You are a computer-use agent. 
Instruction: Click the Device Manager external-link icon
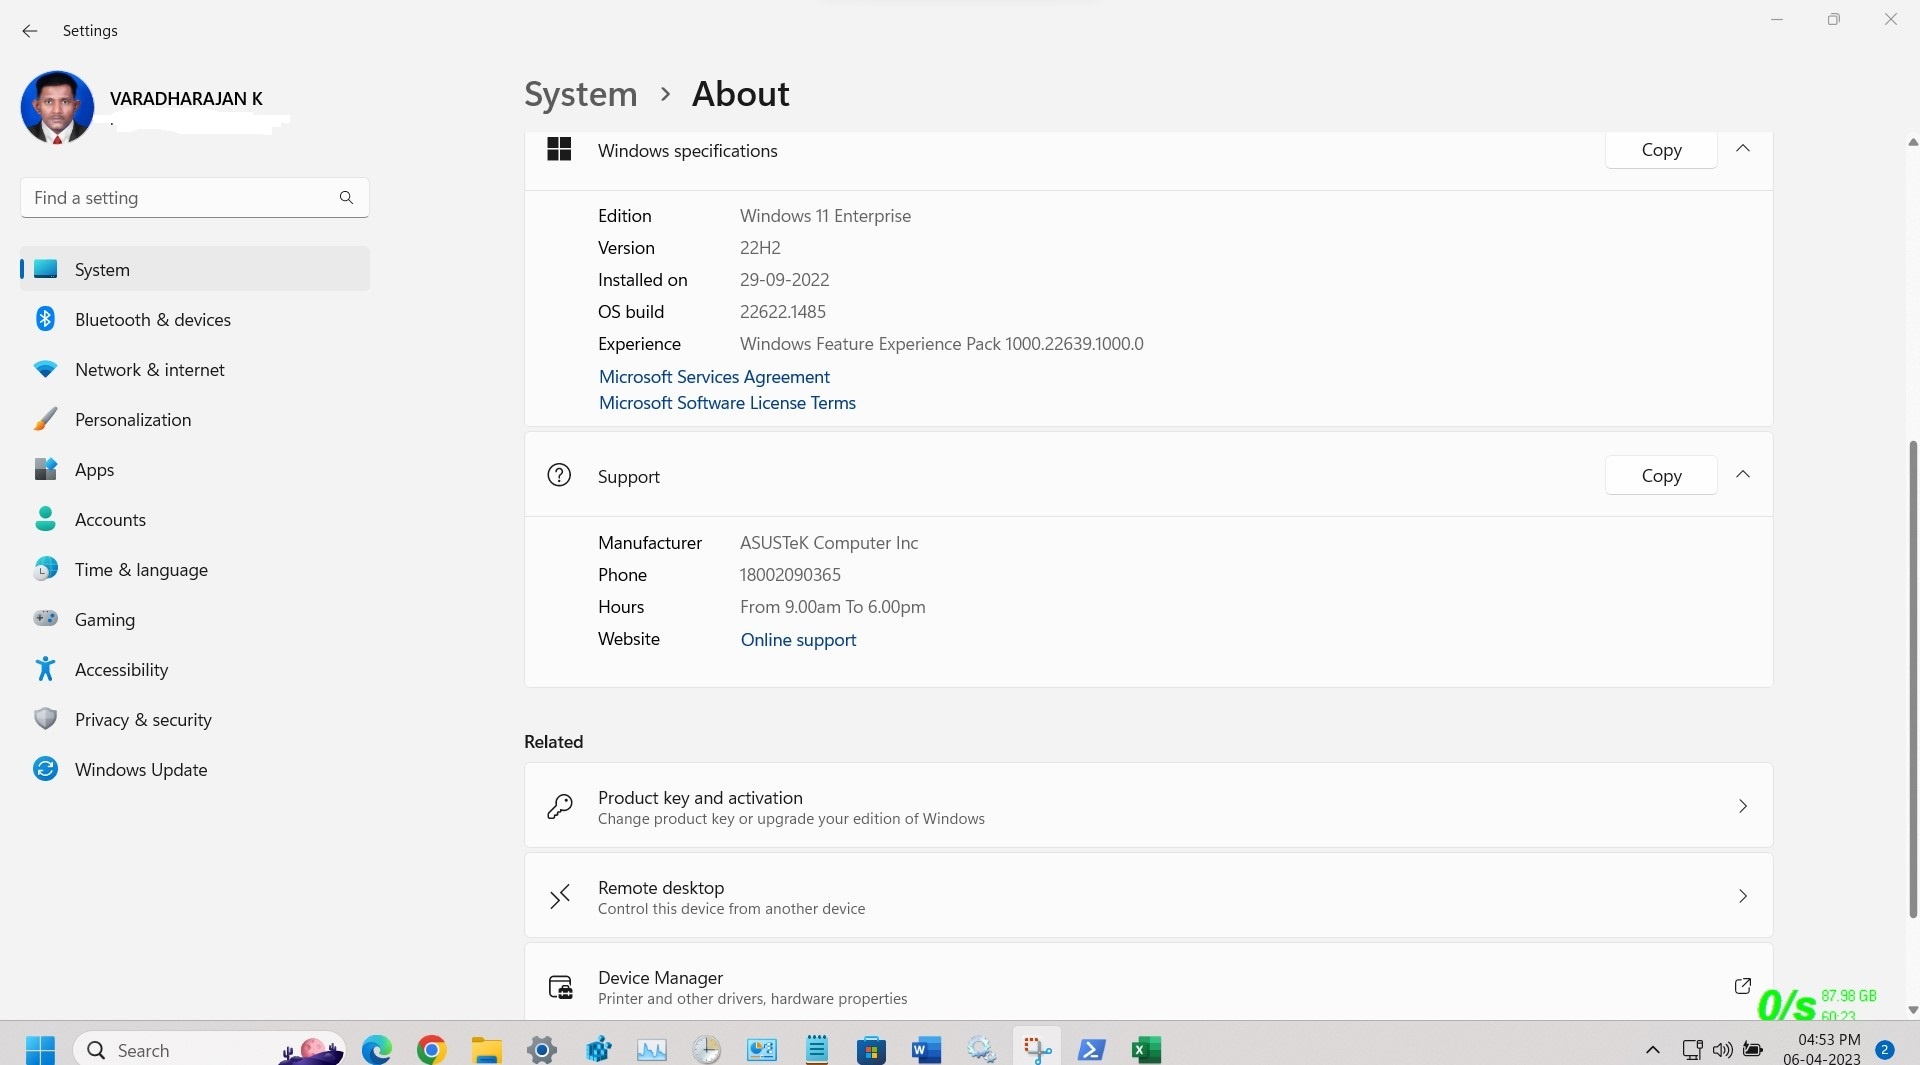coord(1742,986)
